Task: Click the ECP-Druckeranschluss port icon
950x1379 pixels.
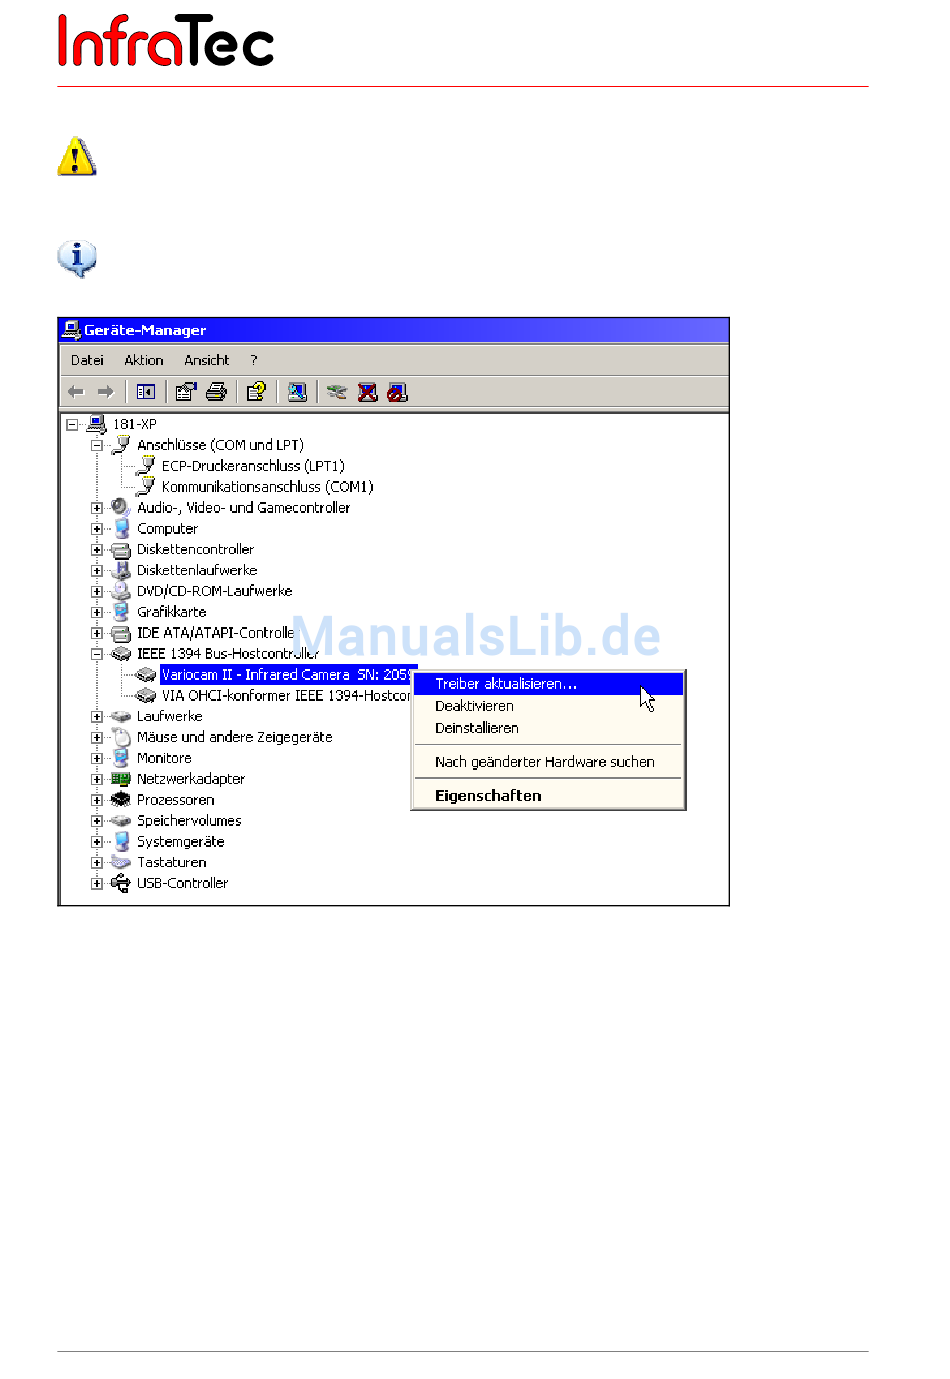Action: [x=146, y=466]
